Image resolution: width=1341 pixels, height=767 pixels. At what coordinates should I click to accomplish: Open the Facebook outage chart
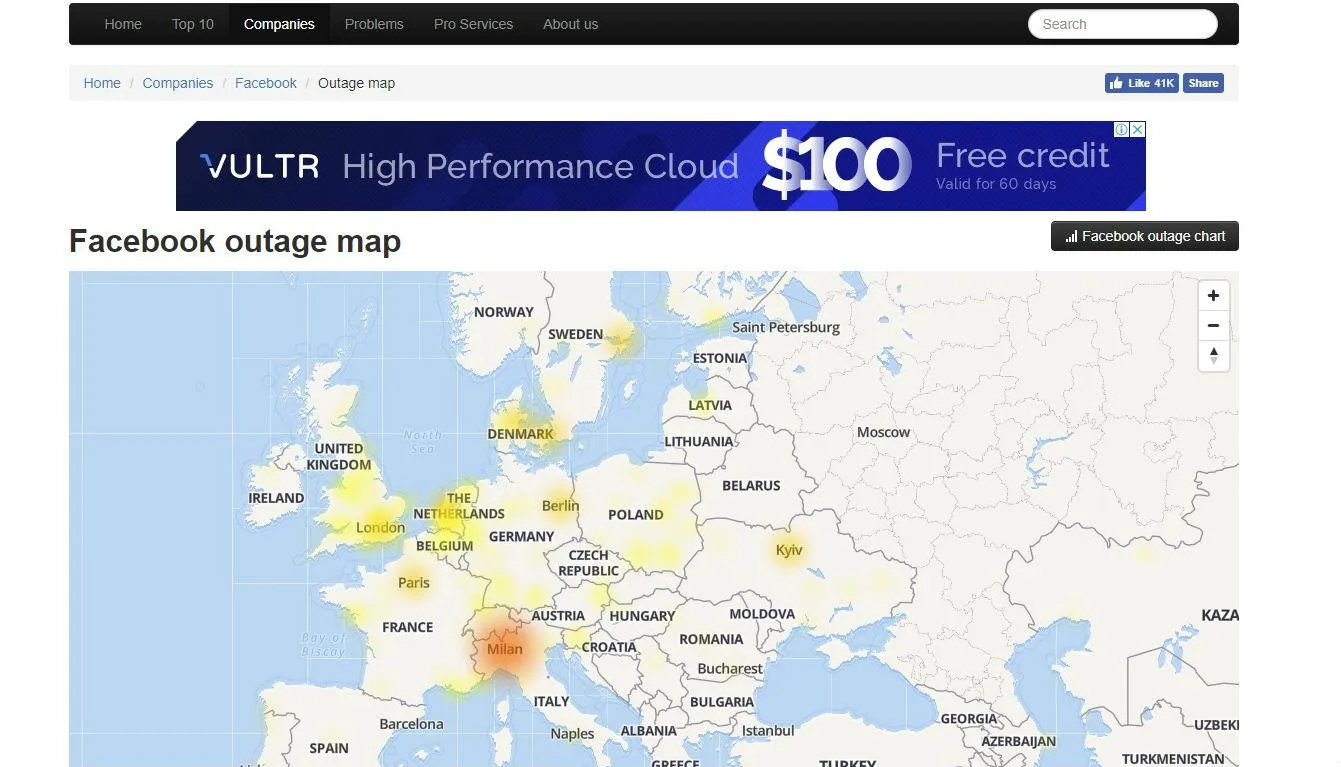pos(1144,236)
